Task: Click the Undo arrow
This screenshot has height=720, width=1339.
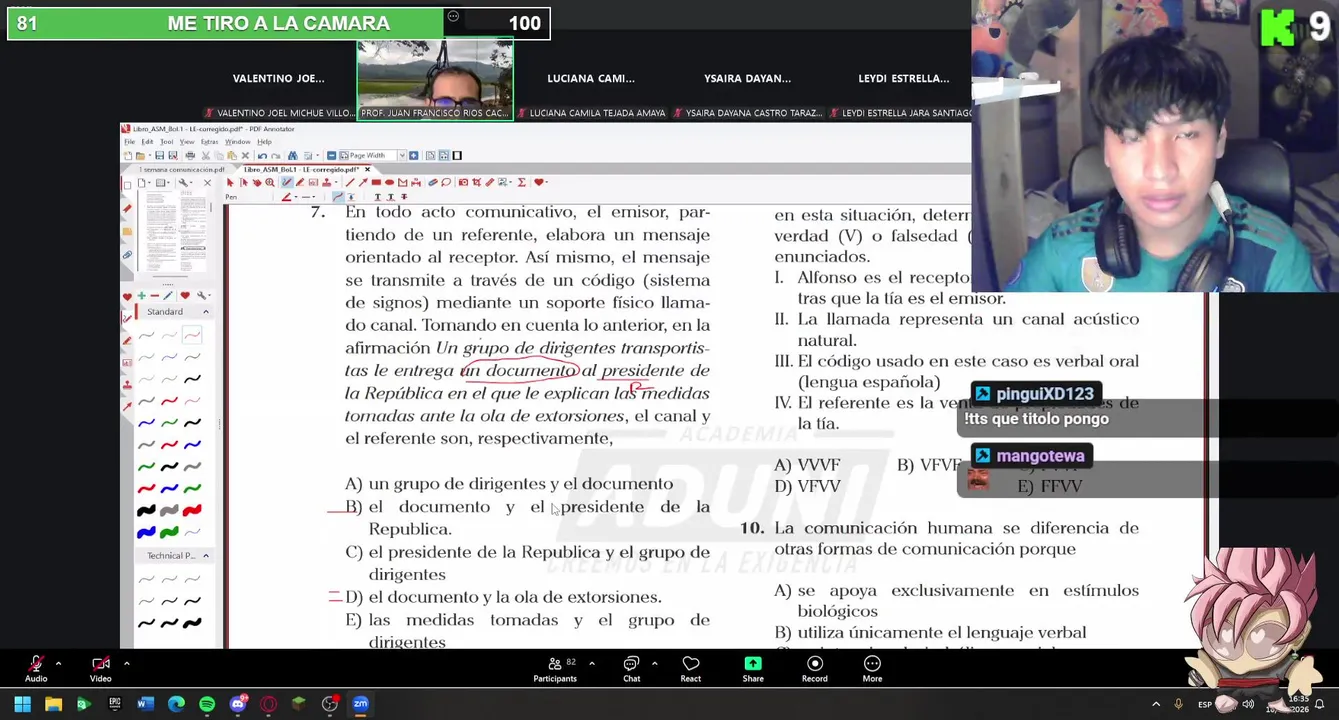Action: [262, 155]
